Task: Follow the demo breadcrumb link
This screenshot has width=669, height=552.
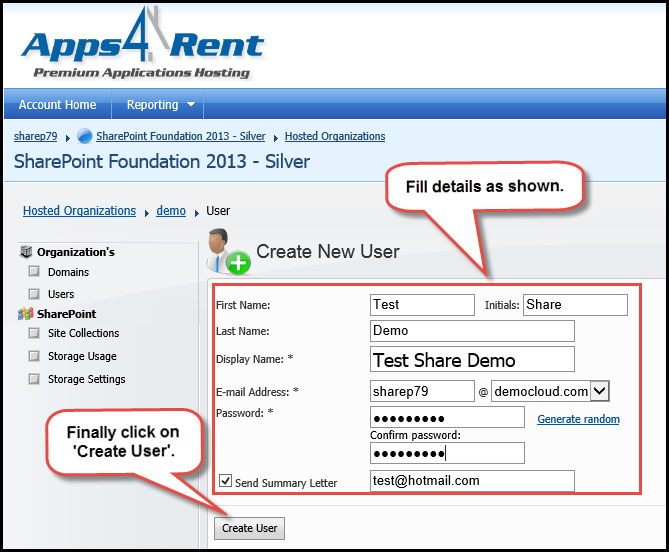Action: (171, 211)
